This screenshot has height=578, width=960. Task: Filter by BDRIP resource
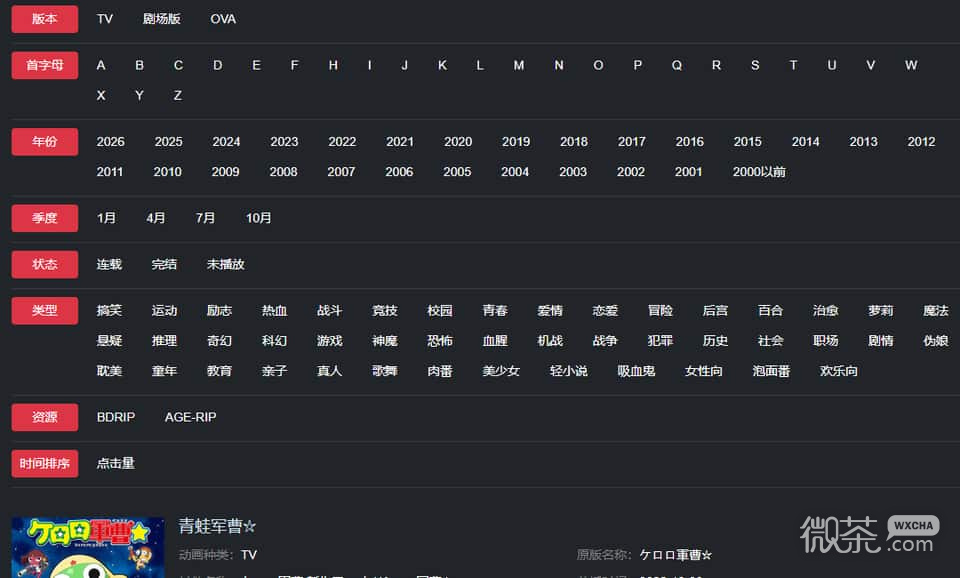pyautogui.click(x=116, y=417)
